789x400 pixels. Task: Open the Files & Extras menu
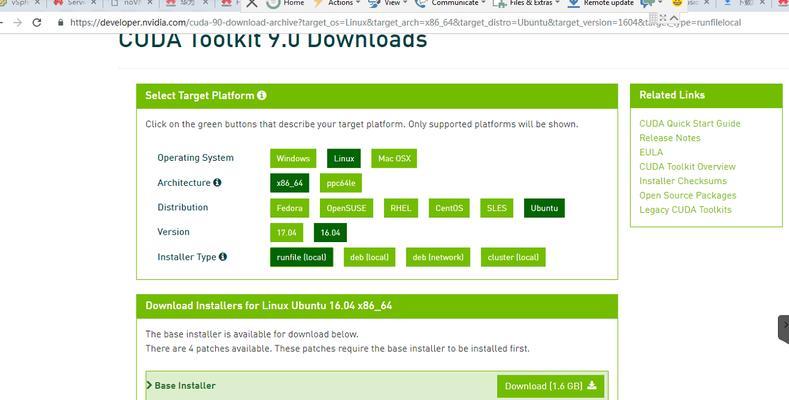(526, 3)
